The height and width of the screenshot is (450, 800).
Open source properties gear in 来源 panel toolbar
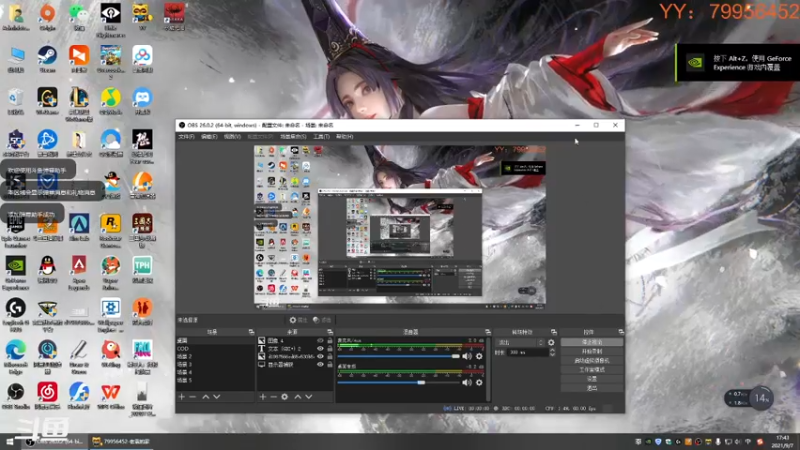pos(285,396)
